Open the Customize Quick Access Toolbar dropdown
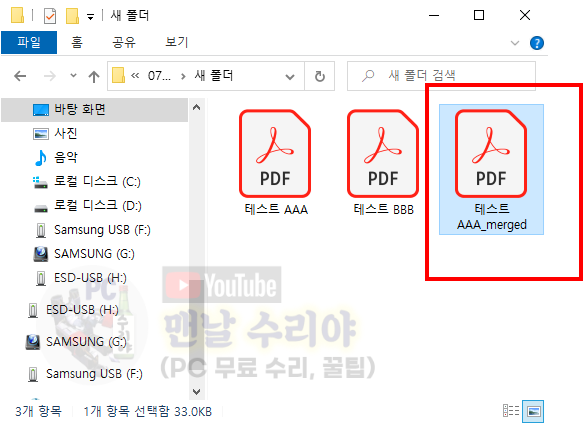Viewport: 583px width, 424px height. pos(90,17)
